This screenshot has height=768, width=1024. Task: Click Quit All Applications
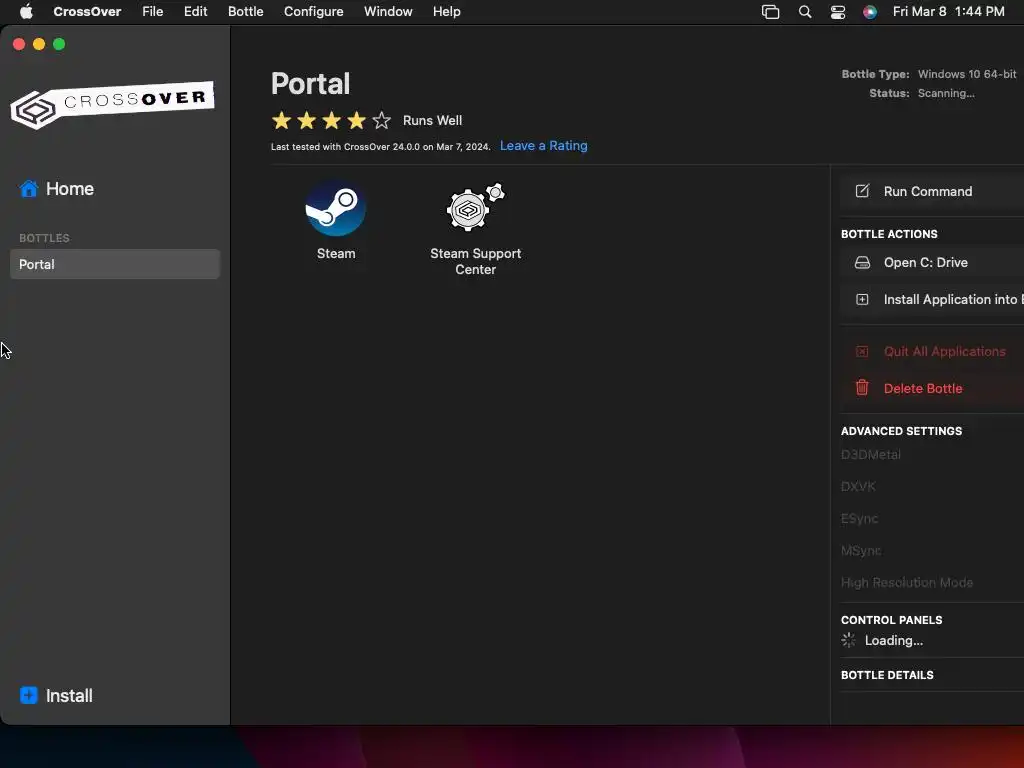932,351
